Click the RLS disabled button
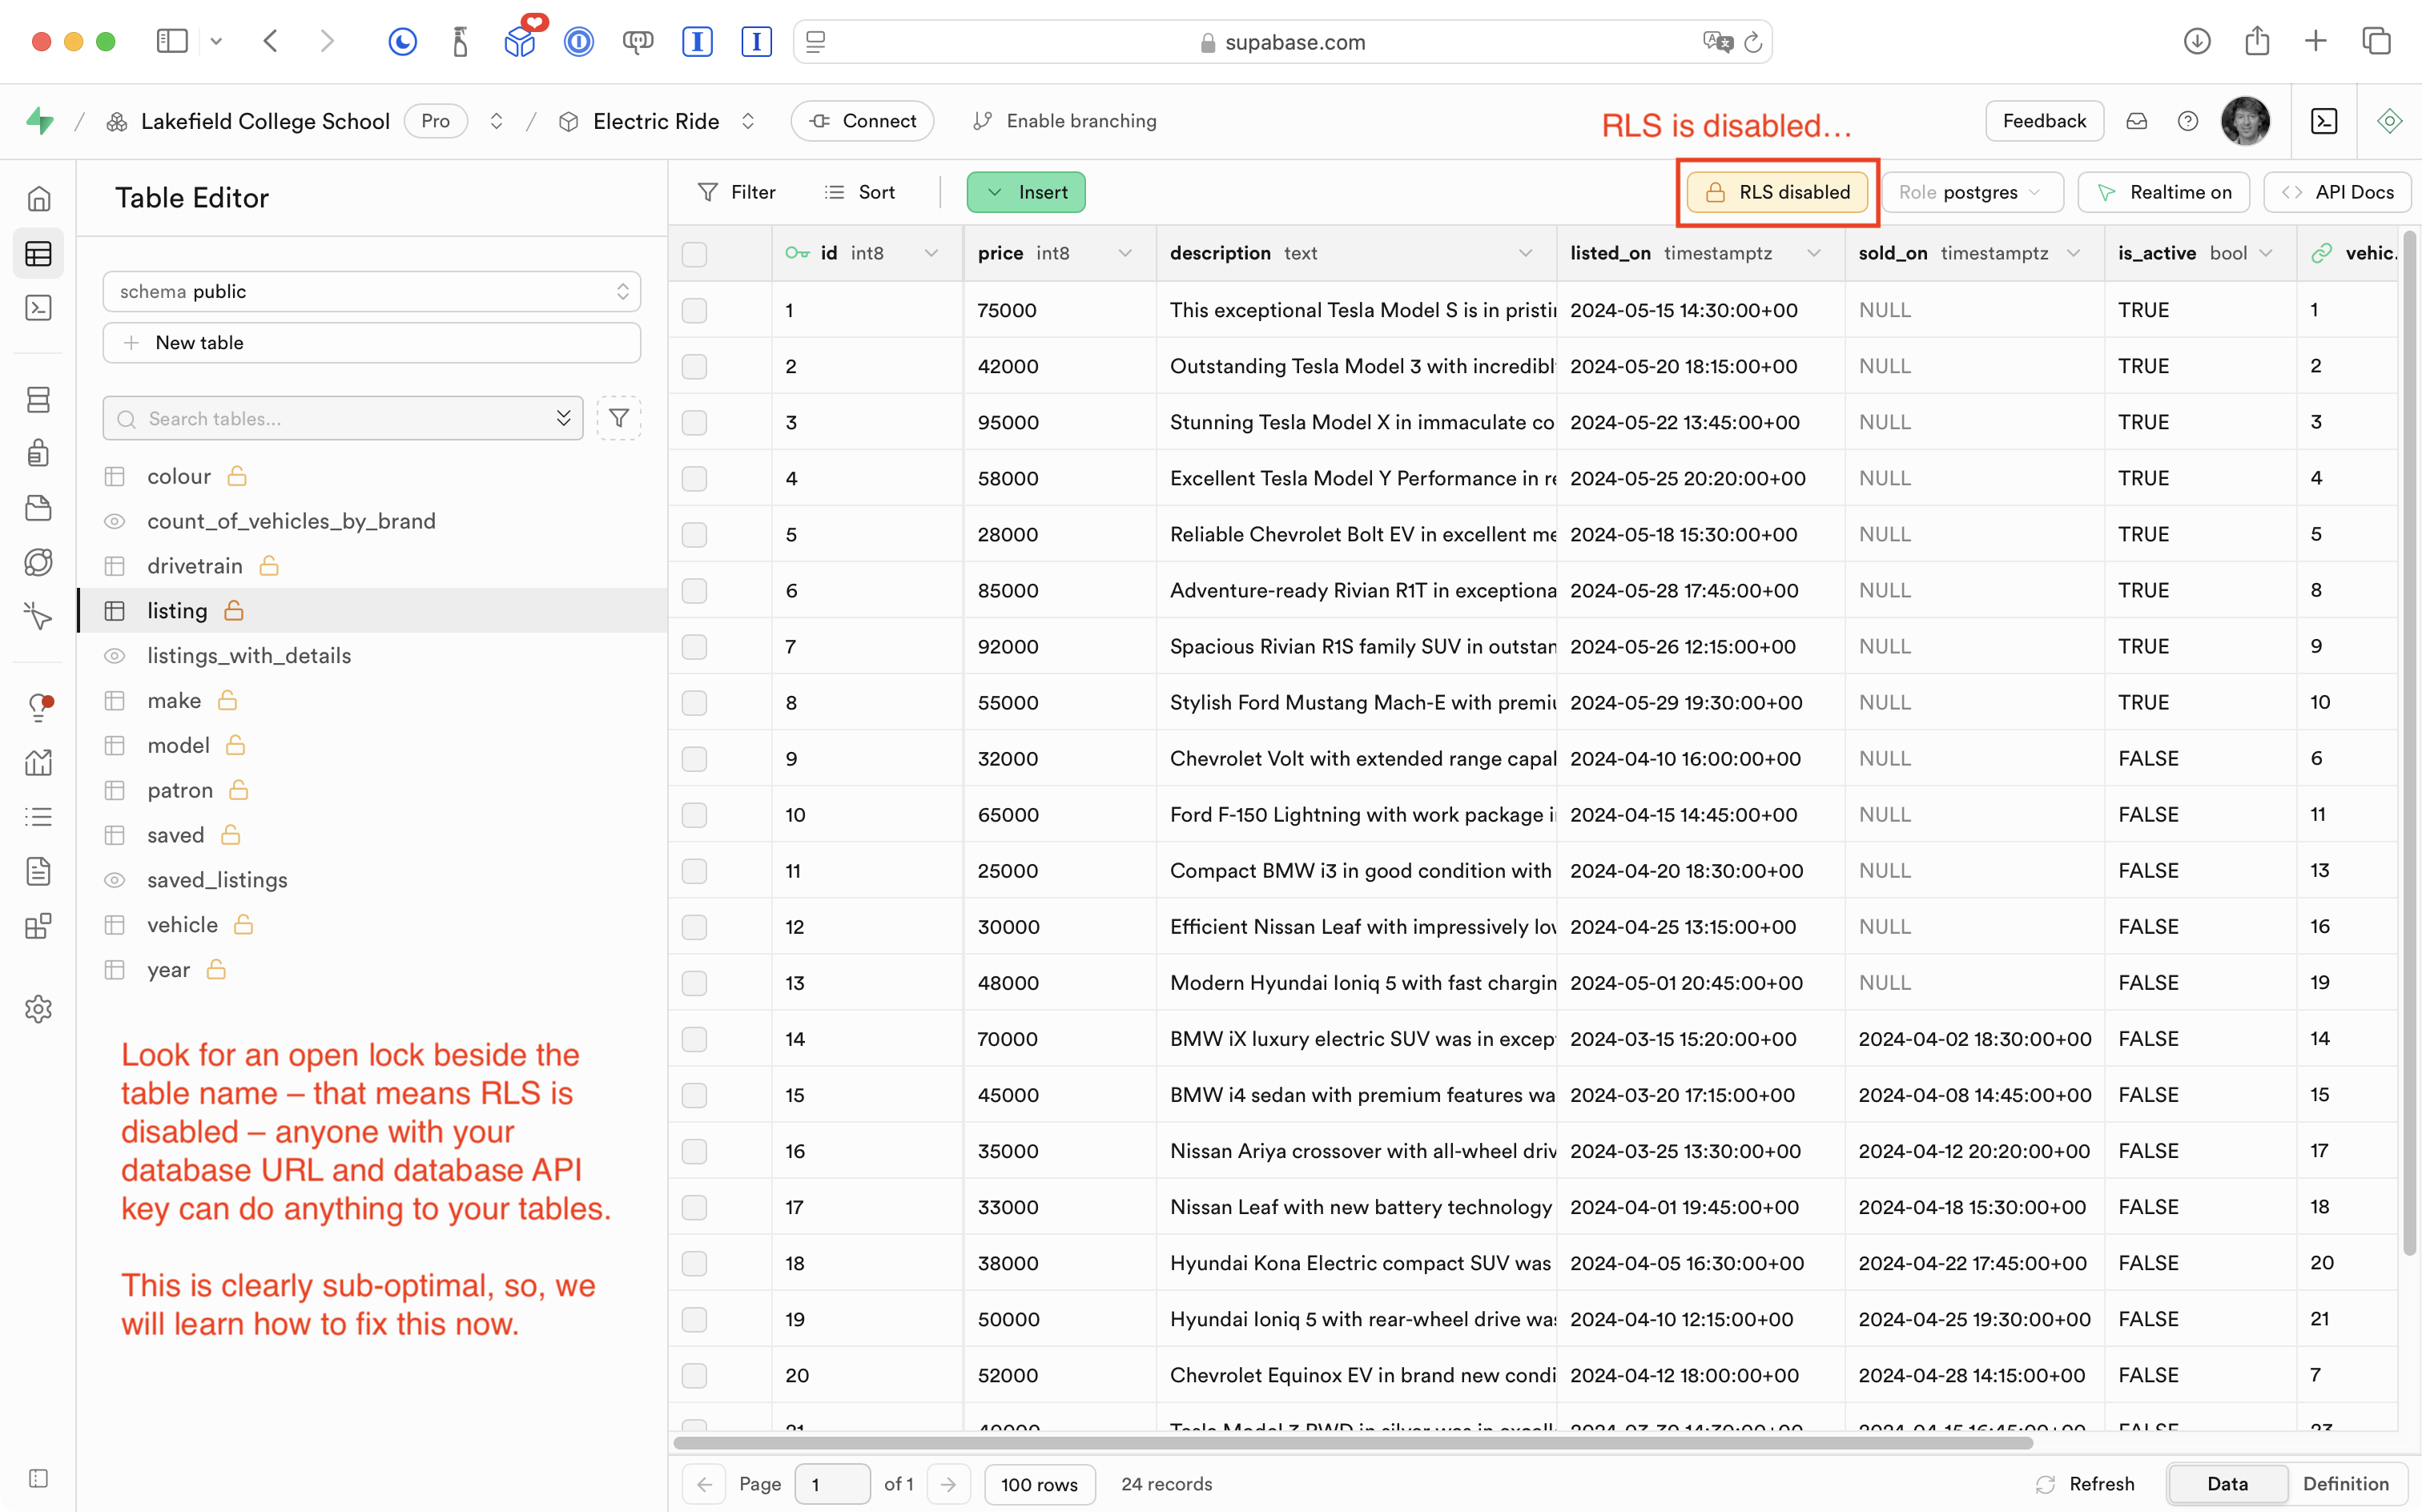The image size is (2422, 1512). 1777,192
